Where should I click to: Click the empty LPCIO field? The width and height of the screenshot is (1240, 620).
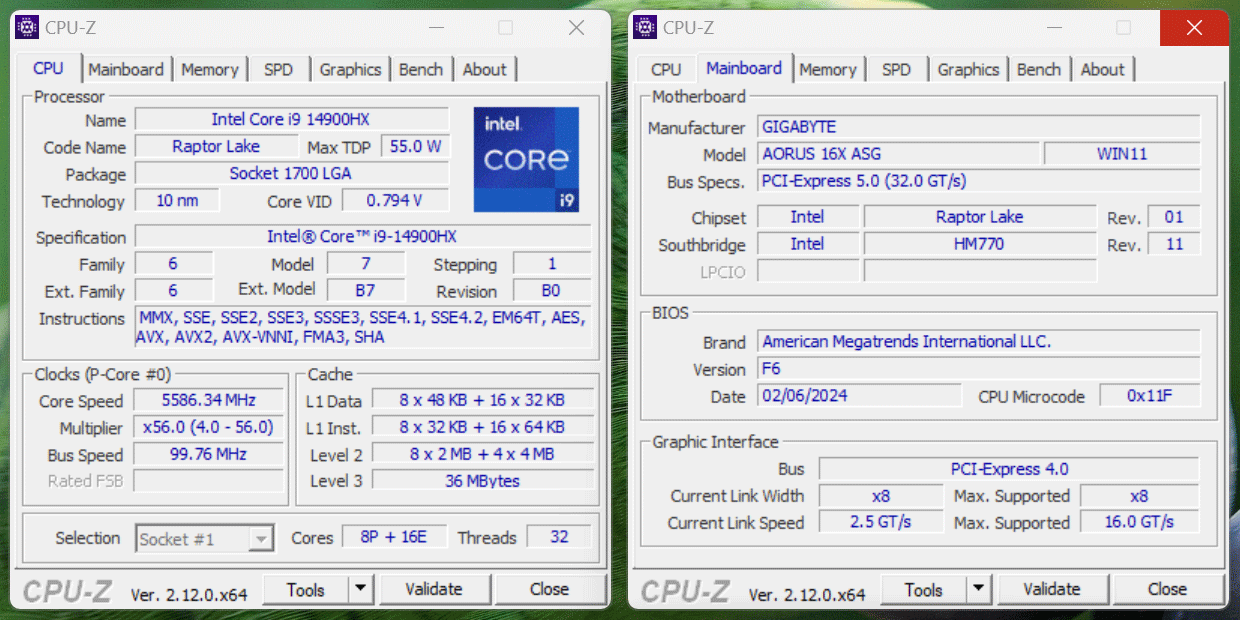[808, 271]
